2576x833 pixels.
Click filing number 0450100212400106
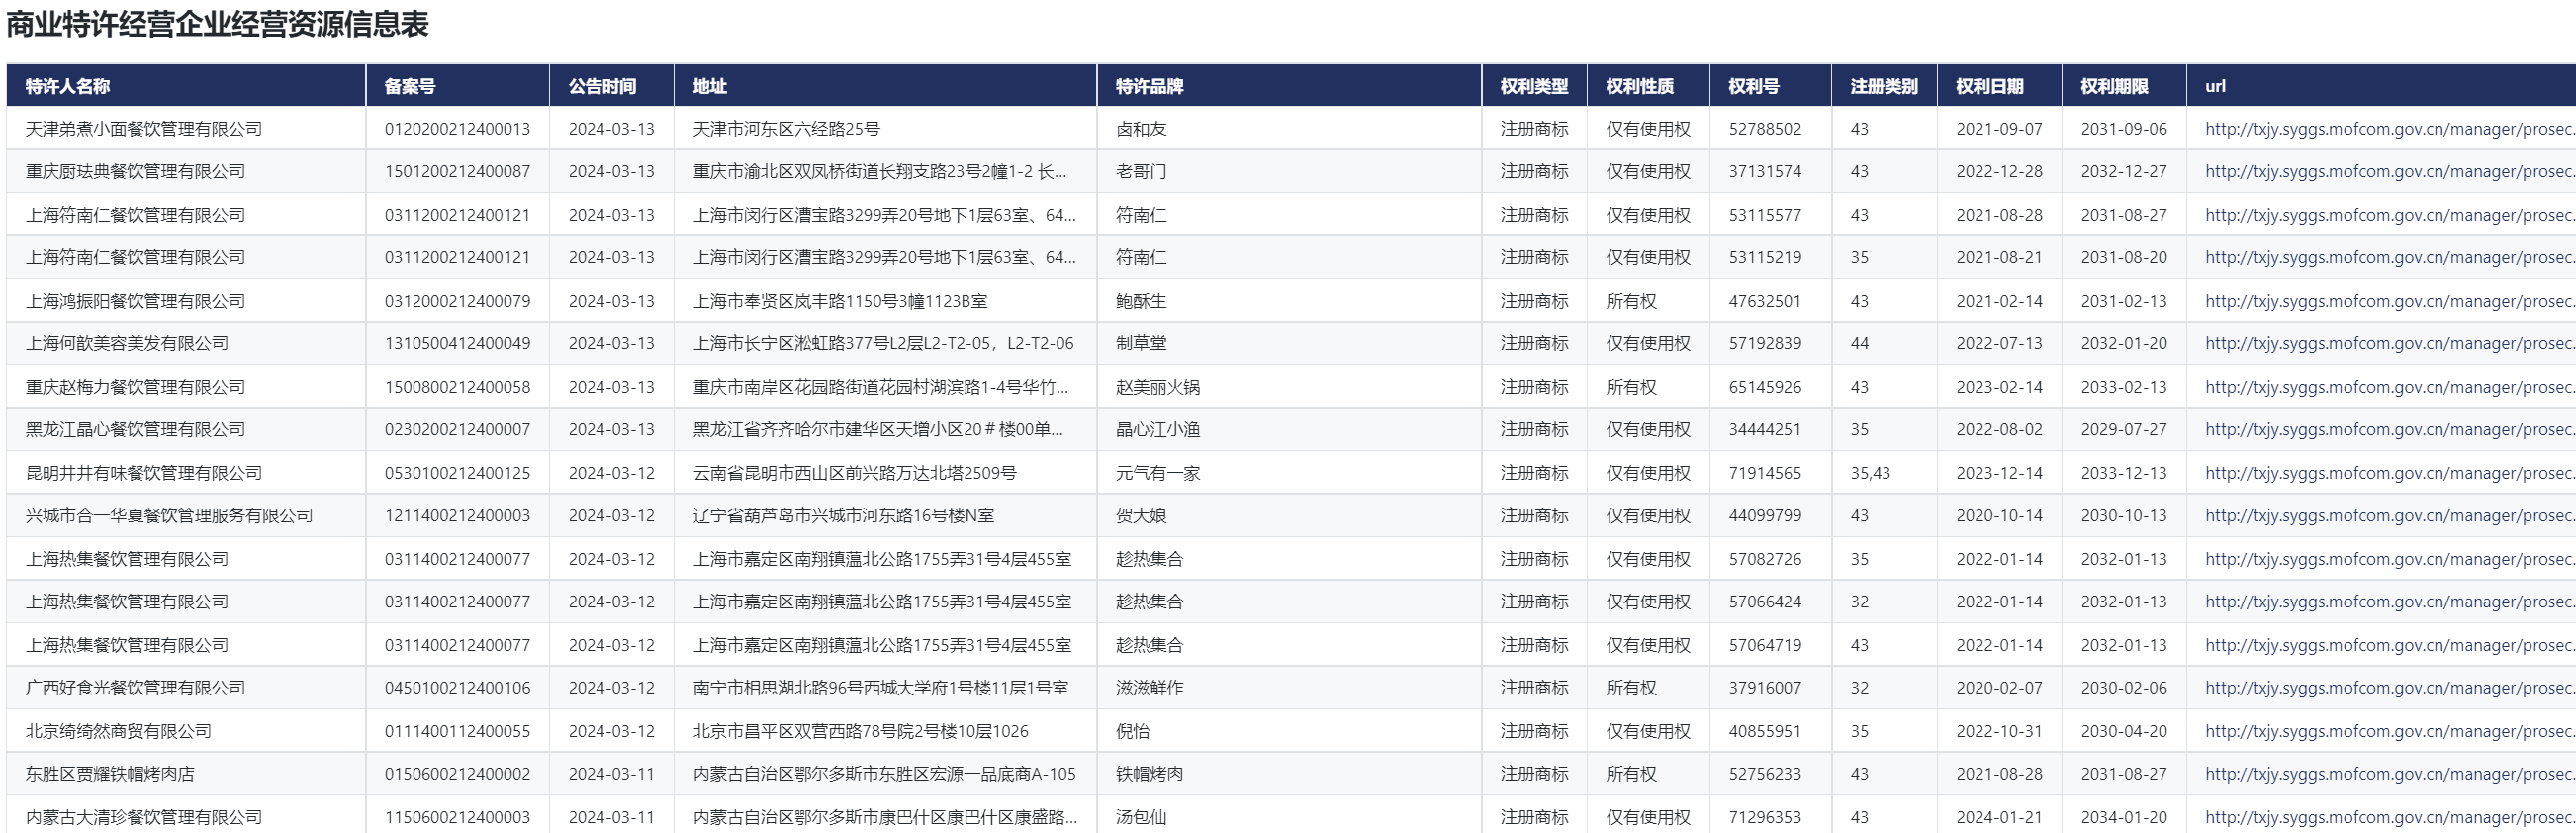457,688
